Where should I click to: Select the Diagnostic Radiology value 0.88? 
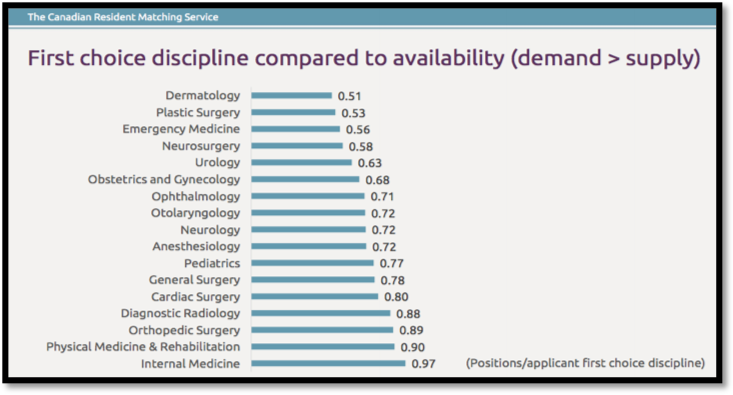[408, 314]
